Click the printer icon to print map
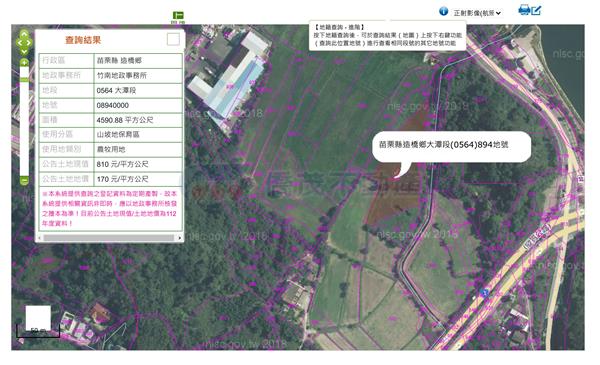 pyautogui.click(x=524, y=10)
